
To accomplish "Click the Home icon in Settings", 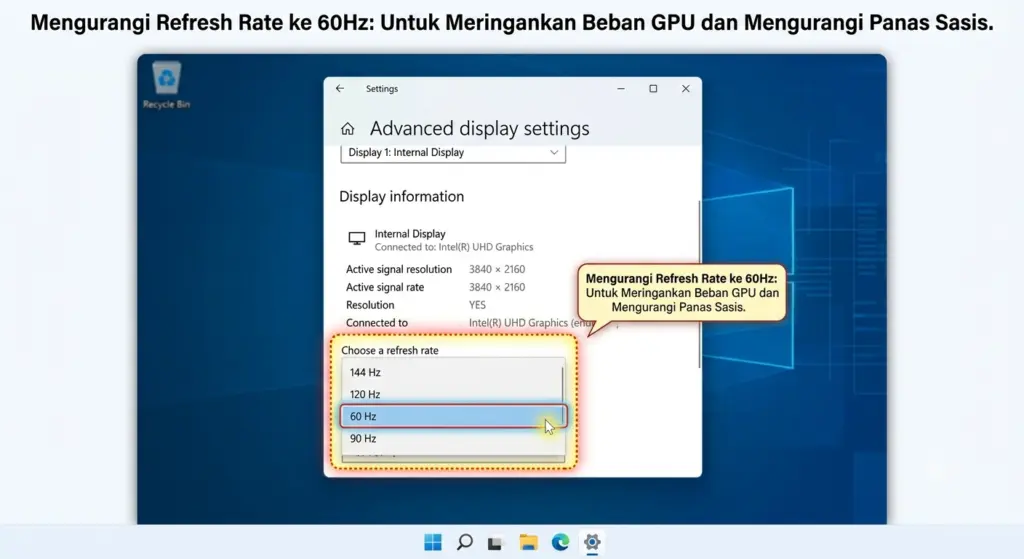I will coord(347,129).
